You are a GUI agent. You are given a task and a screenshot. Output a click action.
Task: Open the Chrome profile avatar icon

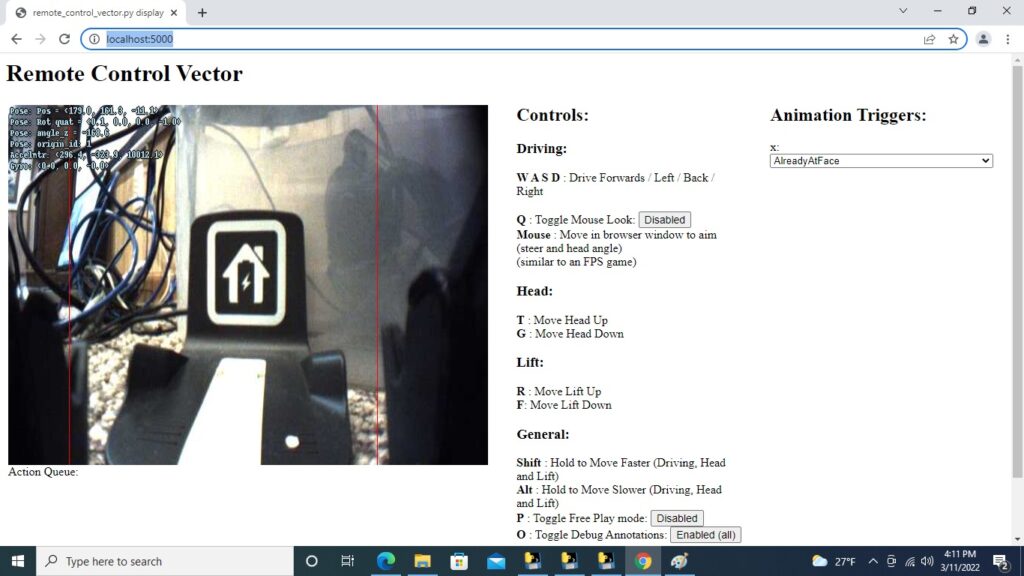point(981,39)
